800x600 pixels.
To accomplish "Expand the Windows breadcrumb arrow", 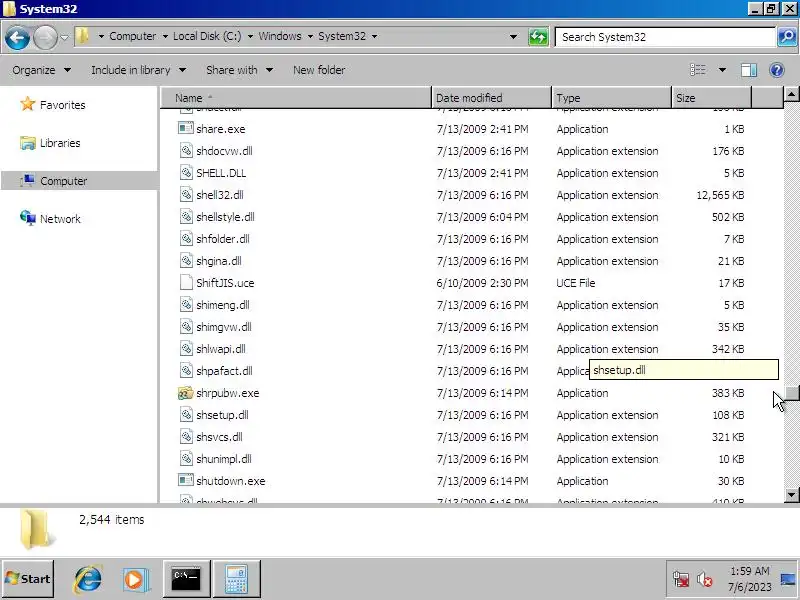I will click(310, 36).
